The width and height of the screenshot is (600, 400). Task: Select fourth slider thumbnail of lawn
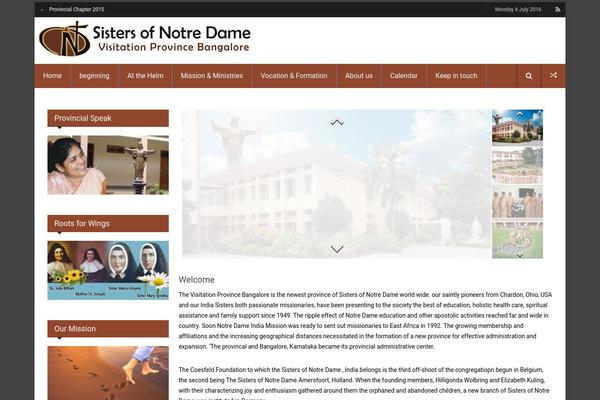click(x=517, y=240)
